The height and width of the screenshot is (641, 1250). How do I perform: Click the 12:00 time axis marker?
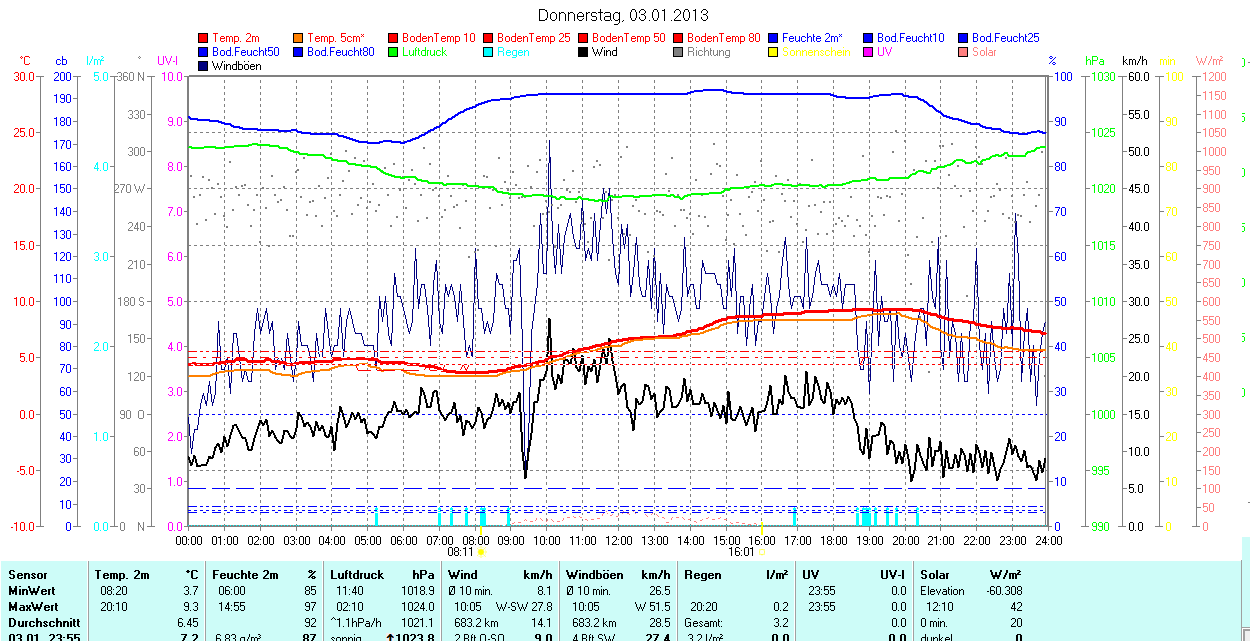tap(618, 540)
